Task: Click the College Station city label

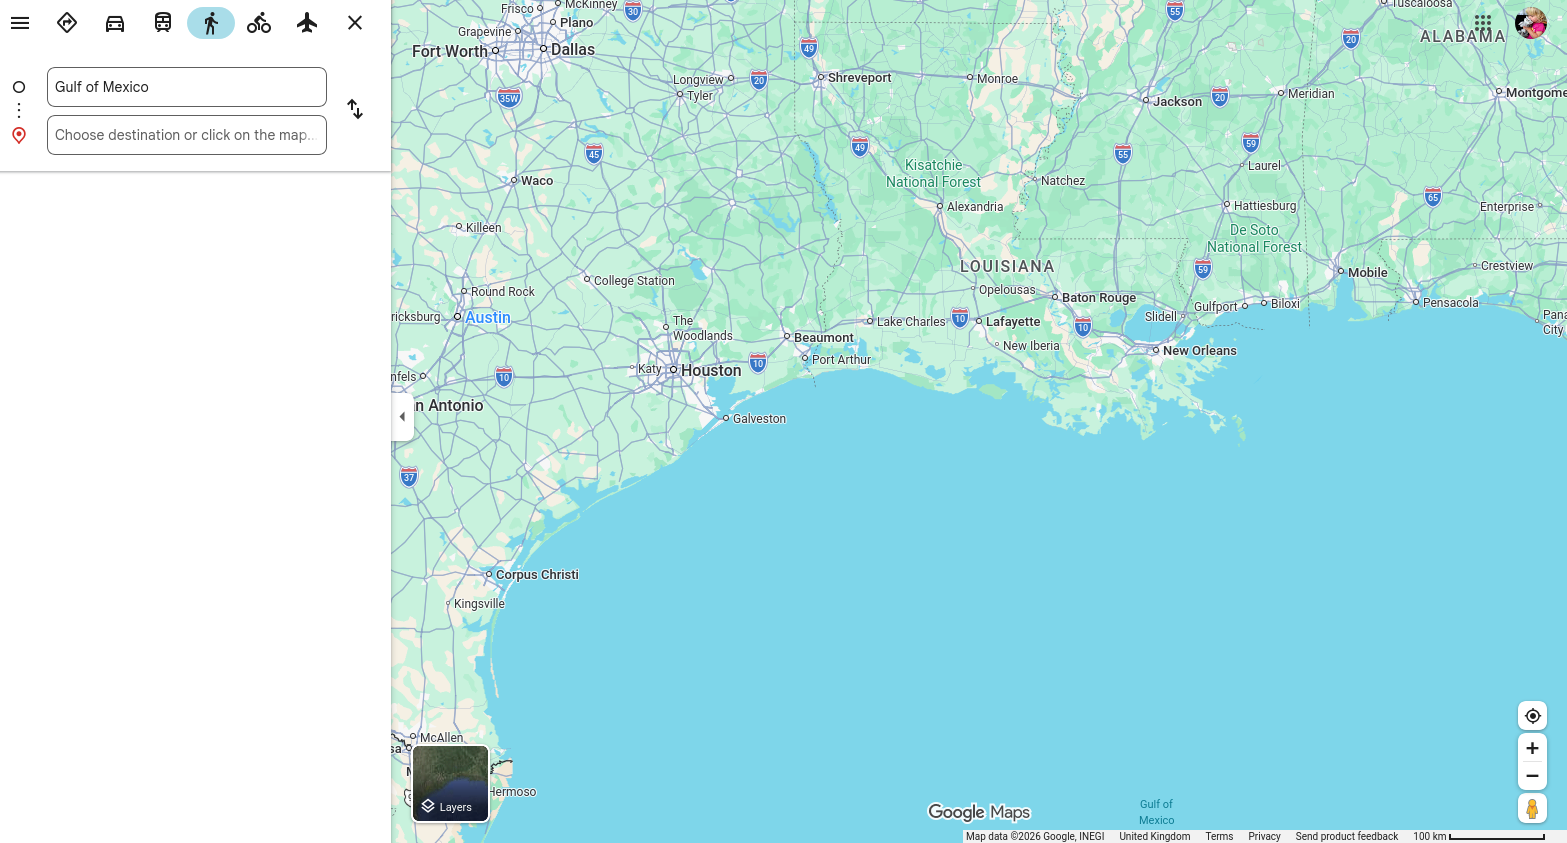Action: click(x=634, y=281)
